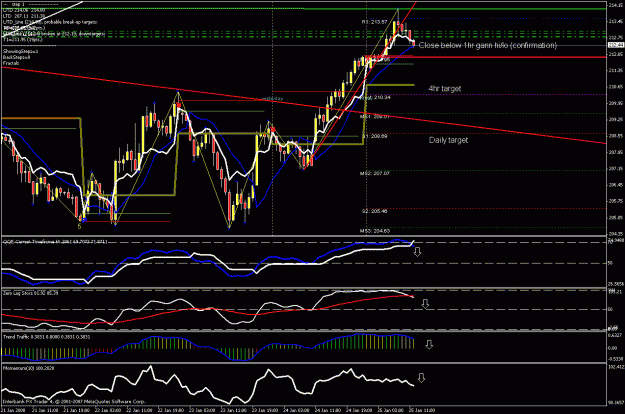This screenshot has width=625, height=414.
Task: Click the 'Trend Traffic' indicator label
Action: (46, 337)
